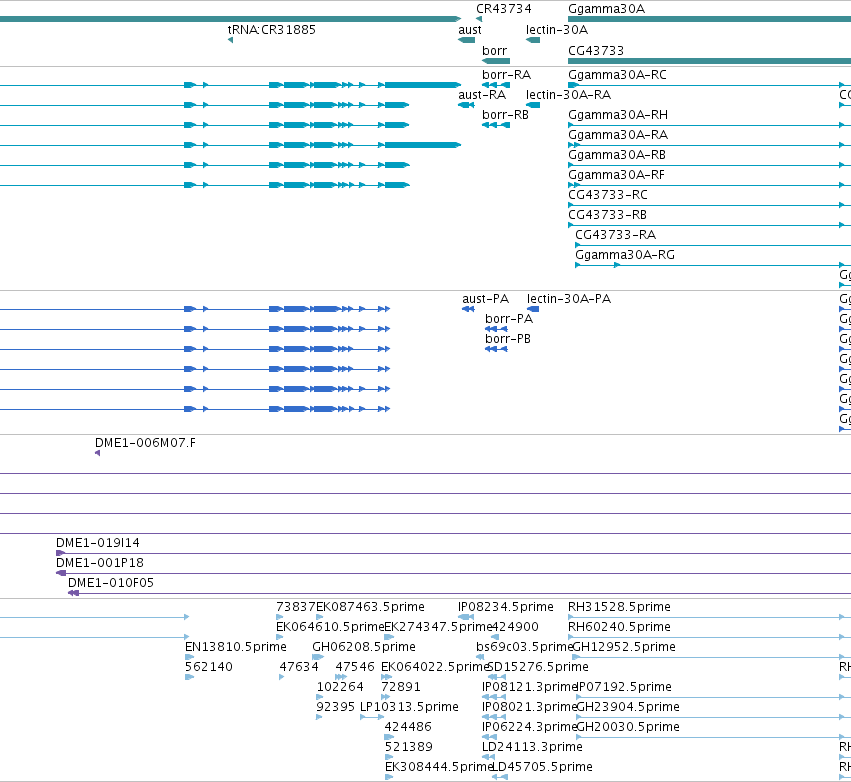Select the tRNA:CR31885 feature label
The image size is (851, 782).
tap(271, 29)
